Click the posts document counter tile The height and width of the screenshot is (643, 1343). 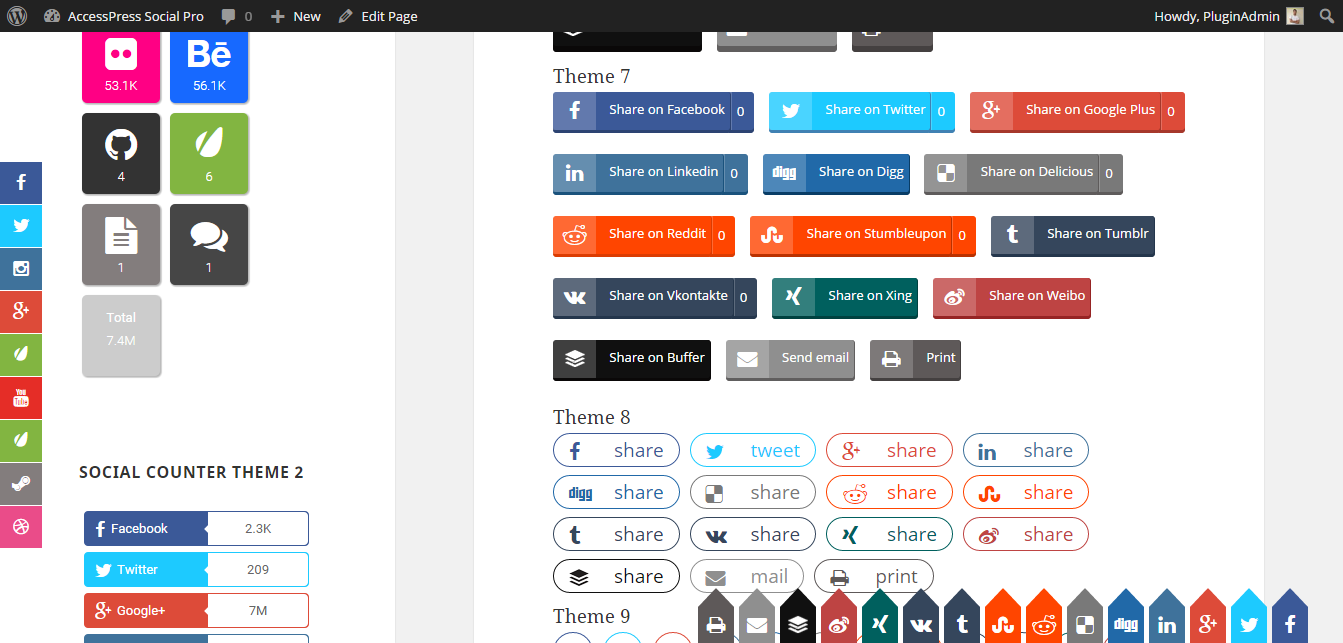121,244
